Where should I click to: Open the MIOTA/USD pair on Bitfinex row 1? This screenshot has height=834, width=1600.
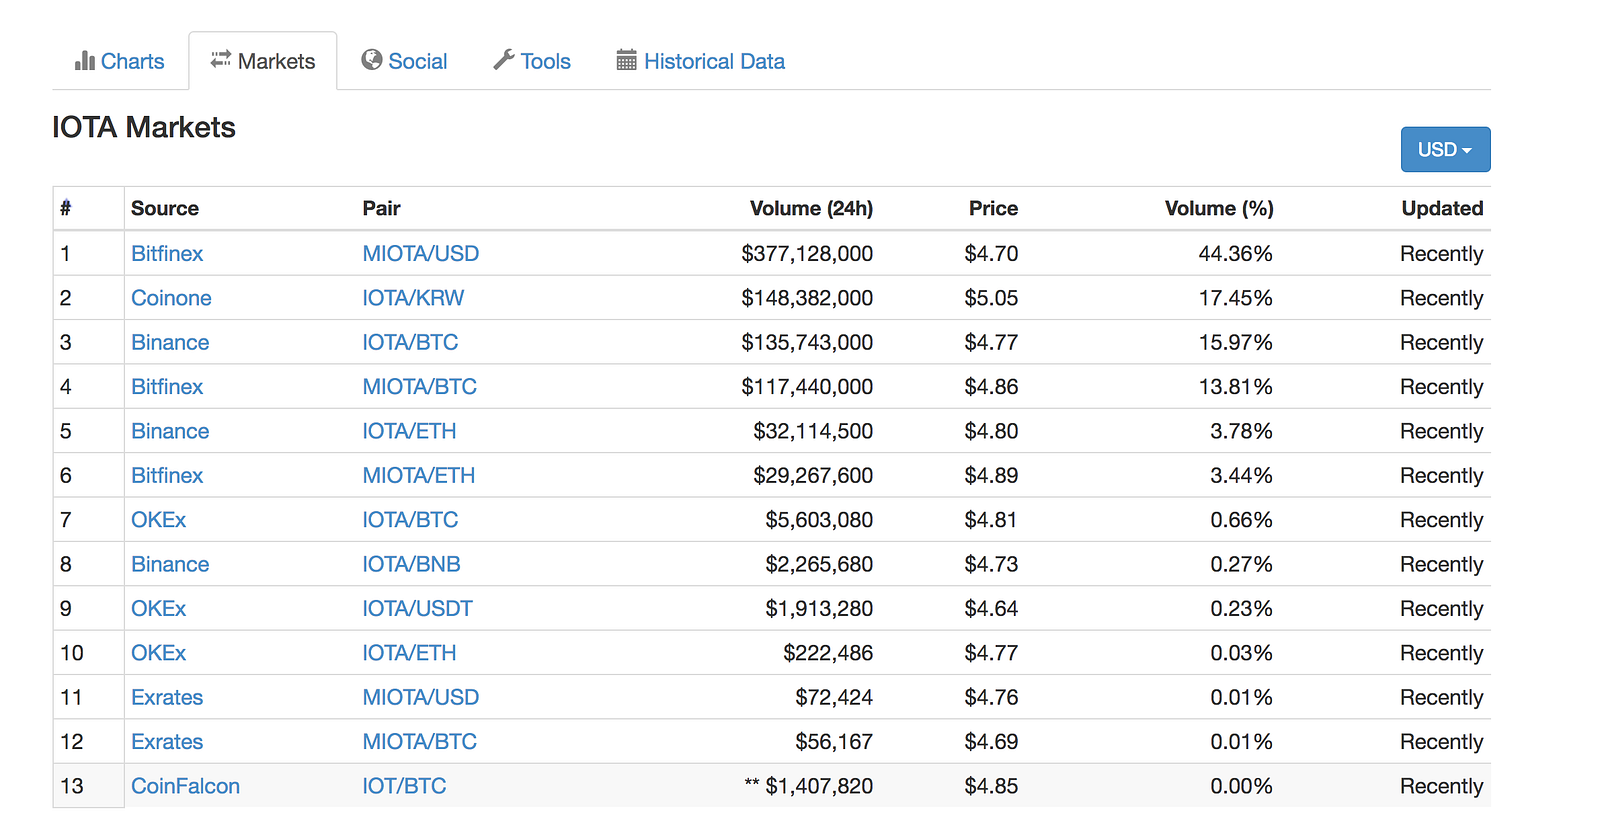tap(421, 254)
